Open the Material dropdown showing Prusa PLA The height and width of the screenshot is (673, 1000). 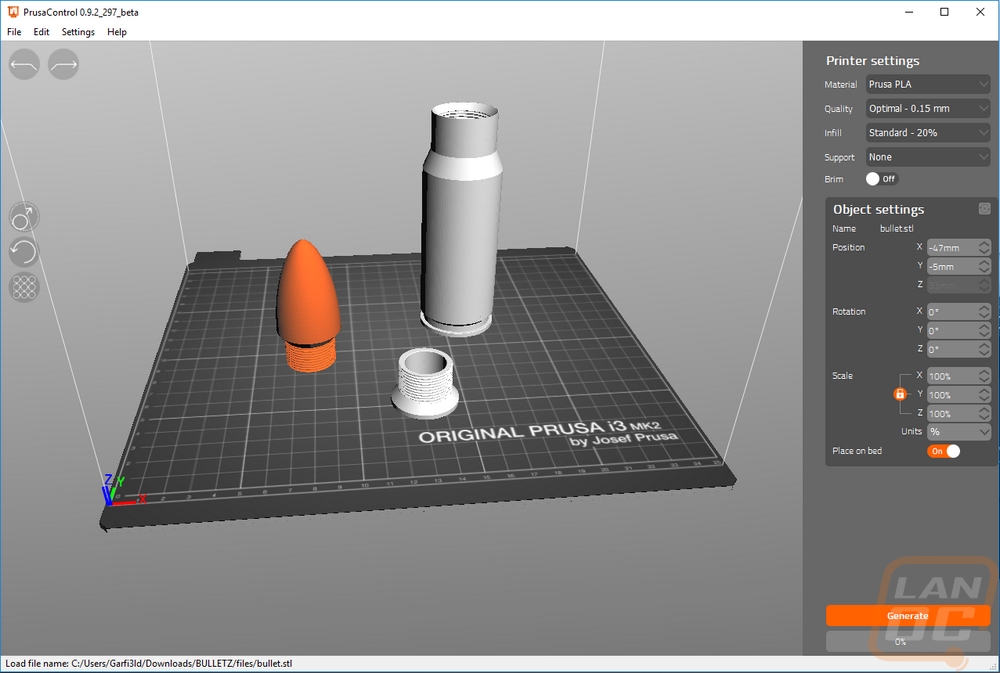(928, 84)
